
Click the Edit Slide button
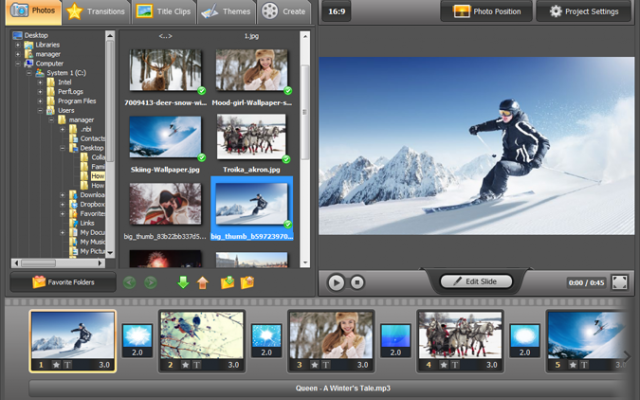pyautogui.click(x=476, y=281)
